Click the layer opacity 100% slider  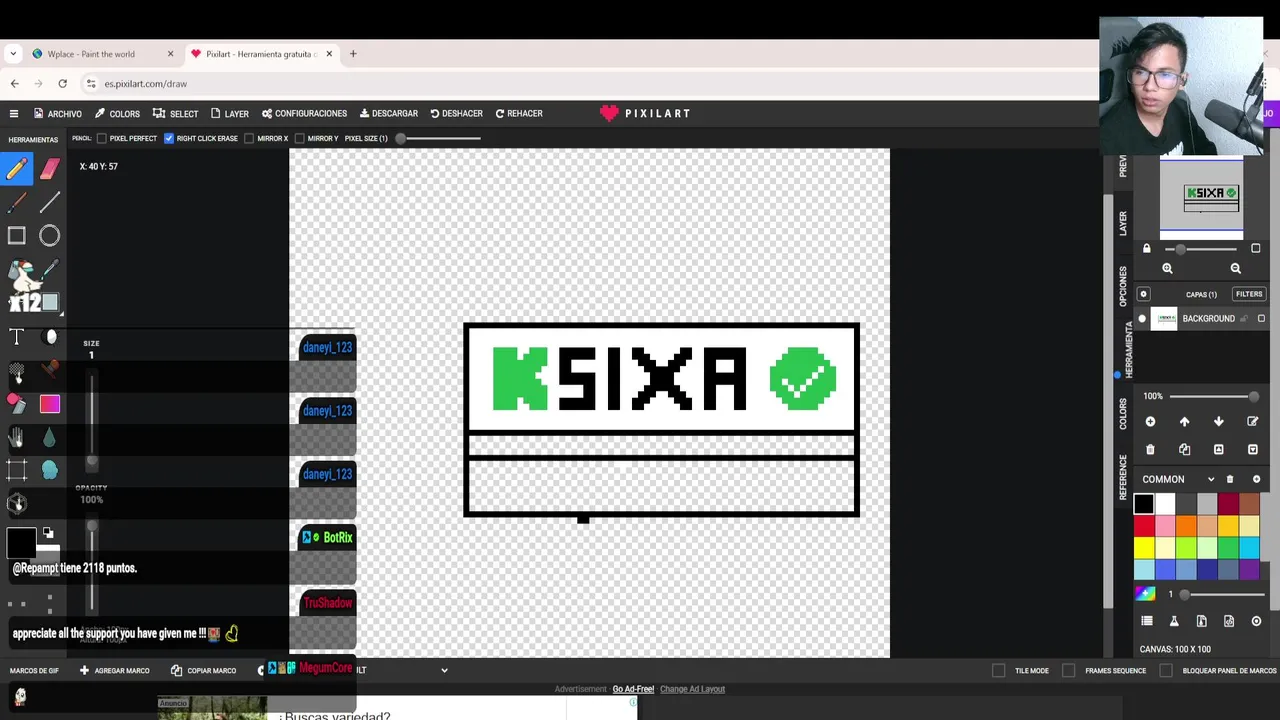1214,397
